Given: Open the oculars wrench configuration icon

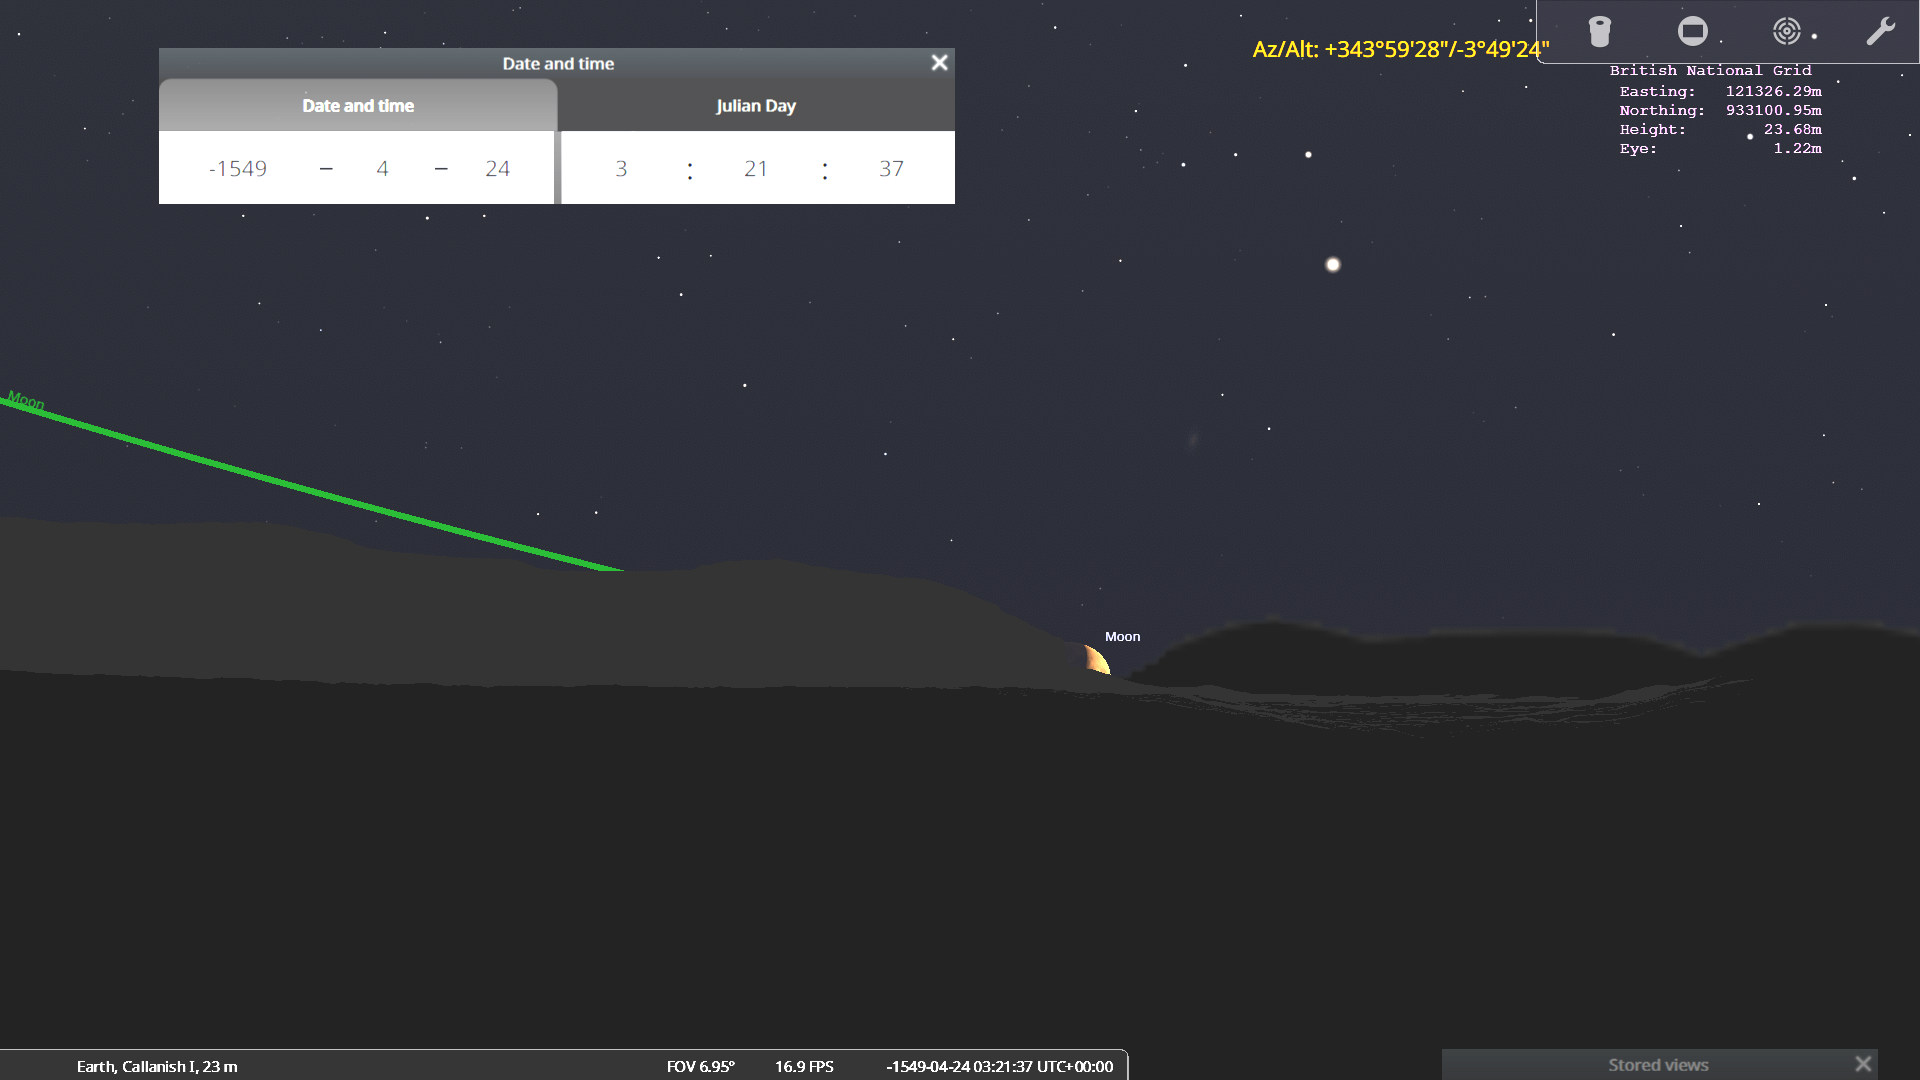Looking at the screenshot, I should pyautogui.click(x=1880, y=32).
